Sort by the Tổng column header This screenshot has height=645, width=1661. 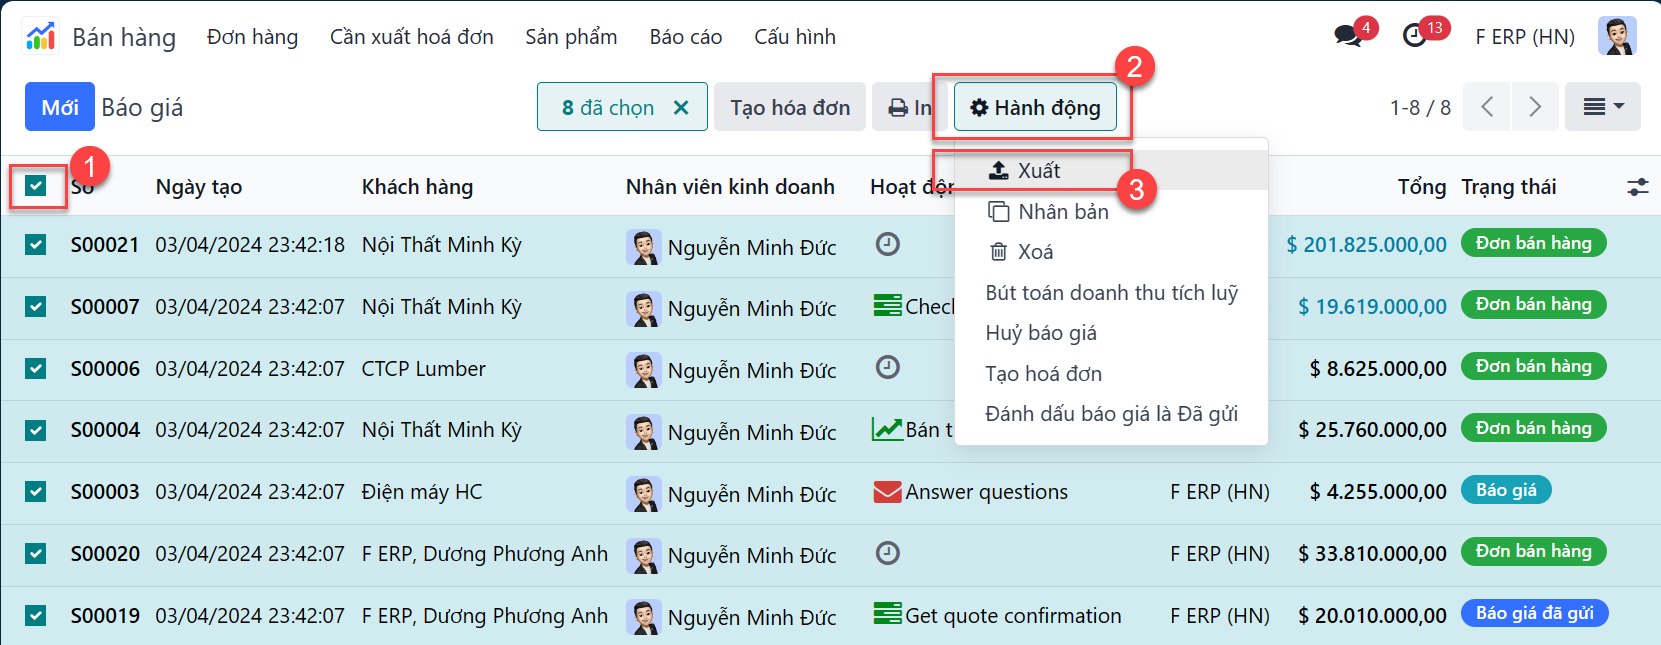(x=1422, y=187)
